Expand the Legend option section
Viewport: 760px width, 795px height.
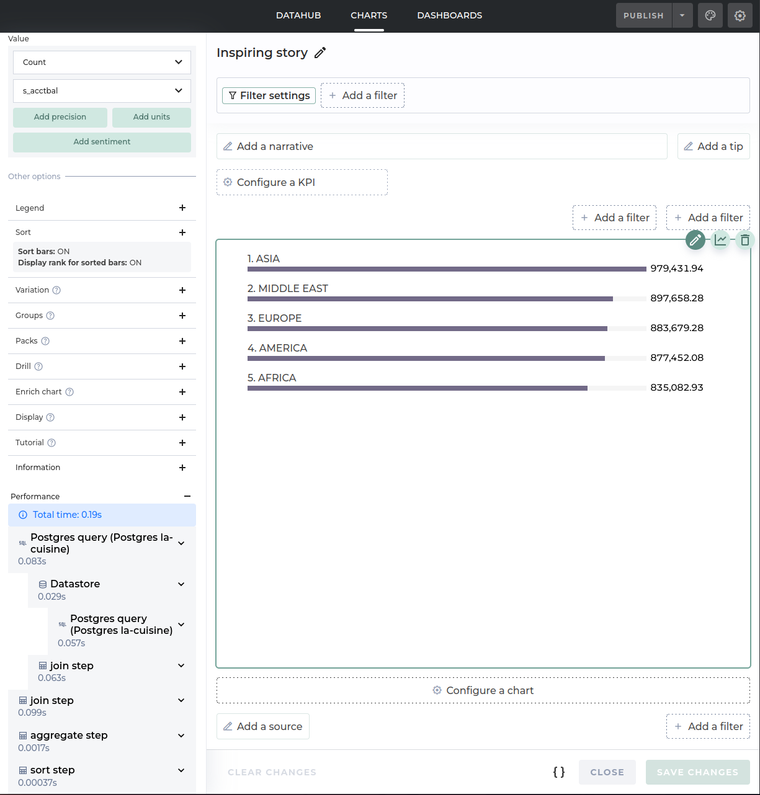182,208
